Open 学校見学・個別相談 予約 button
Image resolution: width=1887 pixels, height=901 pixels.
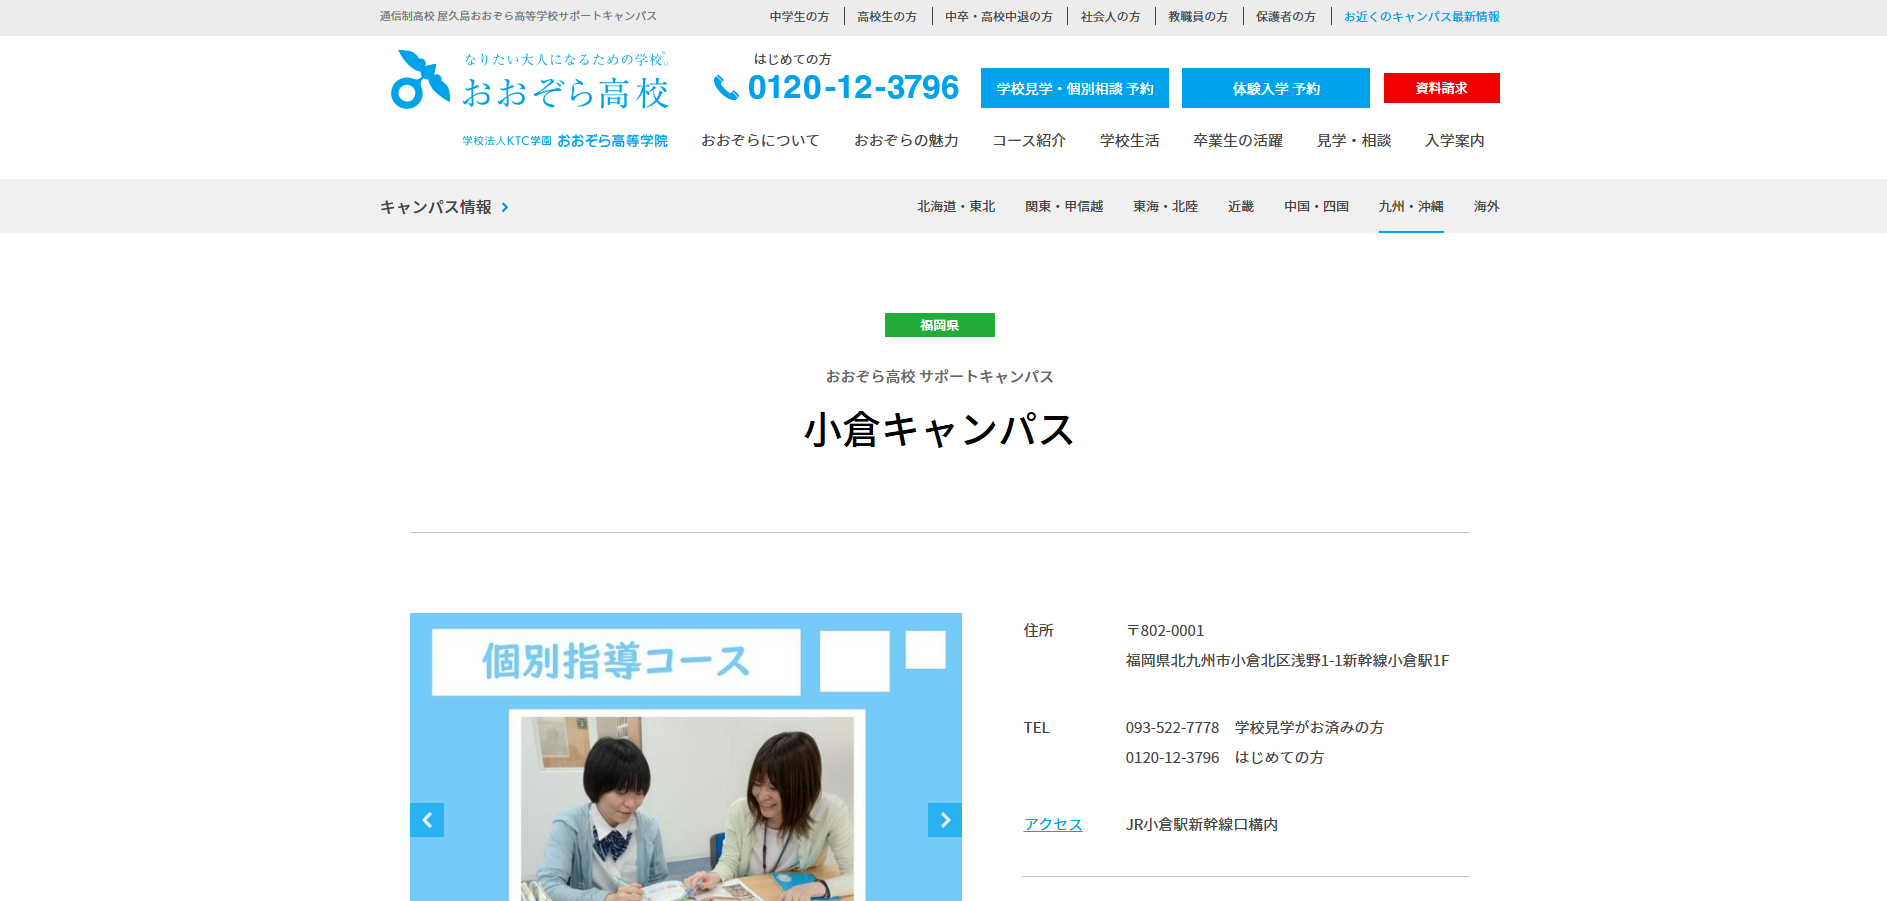1074,89
